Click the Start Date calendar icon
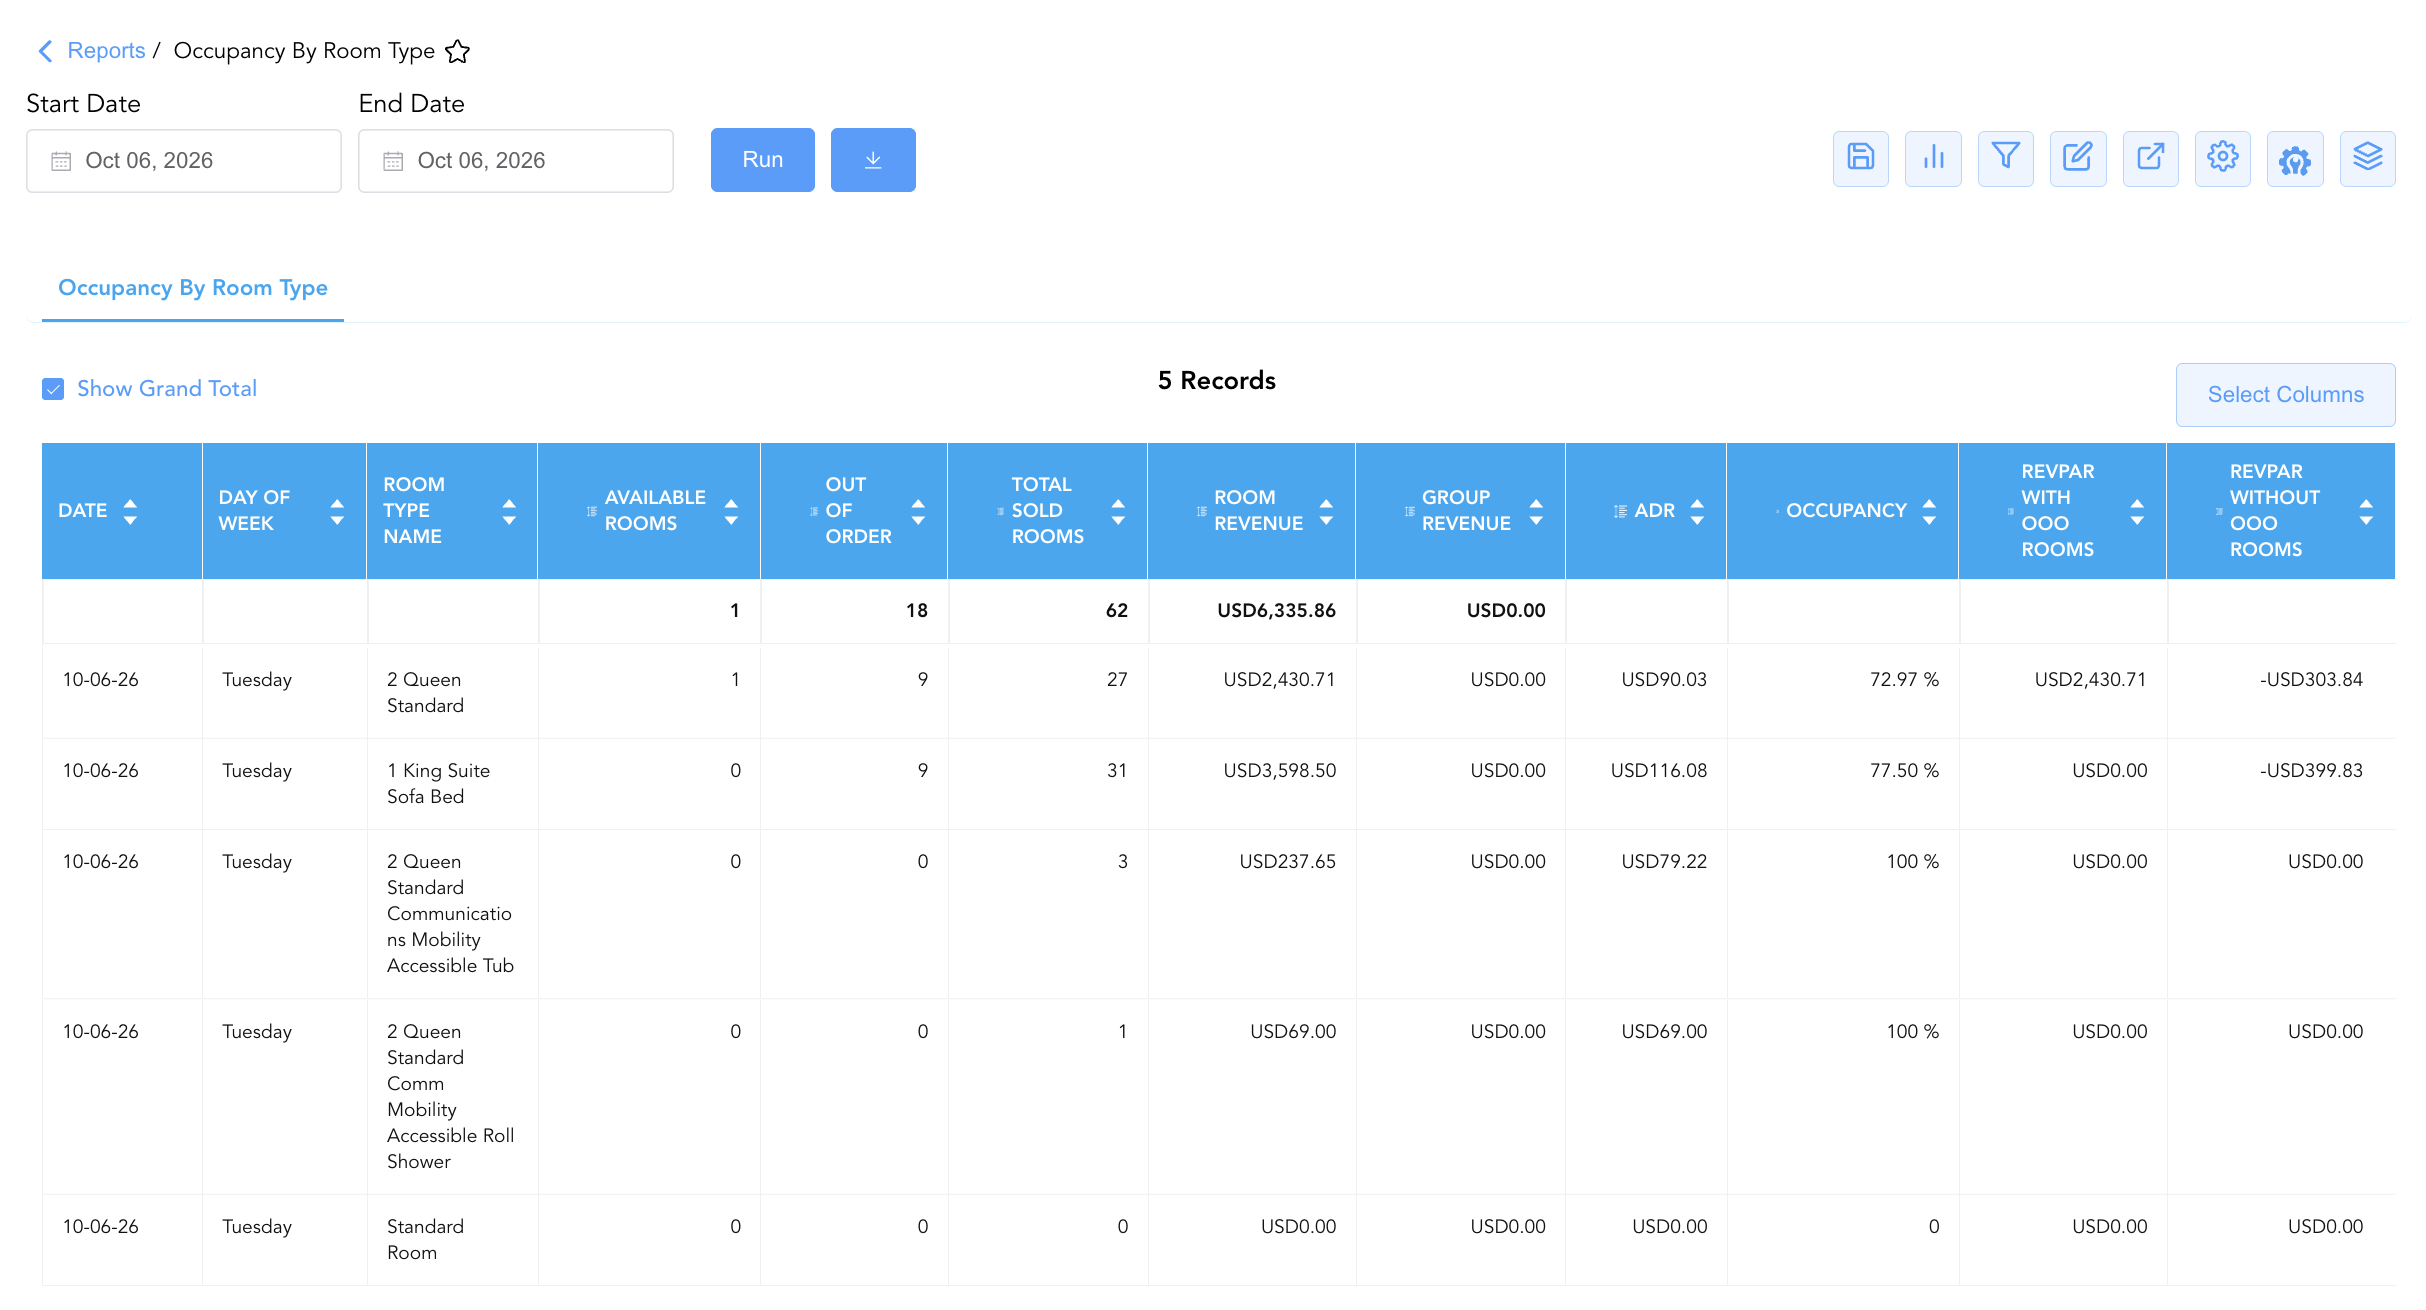This screenshot has height=1310, width=2426. pos(61,161)
